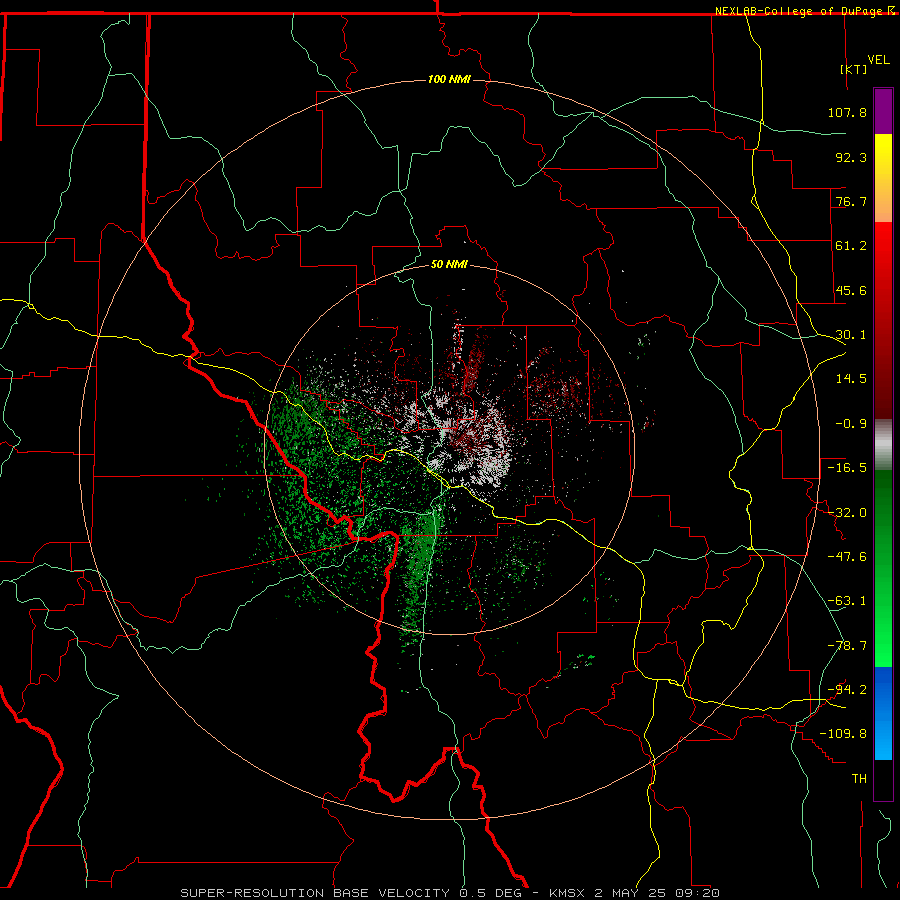Click the 92.3 legend value
The width and height of the screenshot is (900, 900).
point(851,157)
